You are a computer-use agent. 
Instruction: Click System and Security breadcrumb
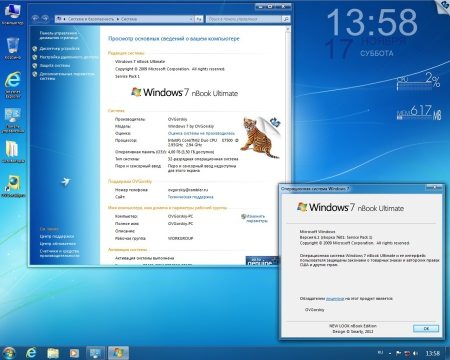pos(91,19)
